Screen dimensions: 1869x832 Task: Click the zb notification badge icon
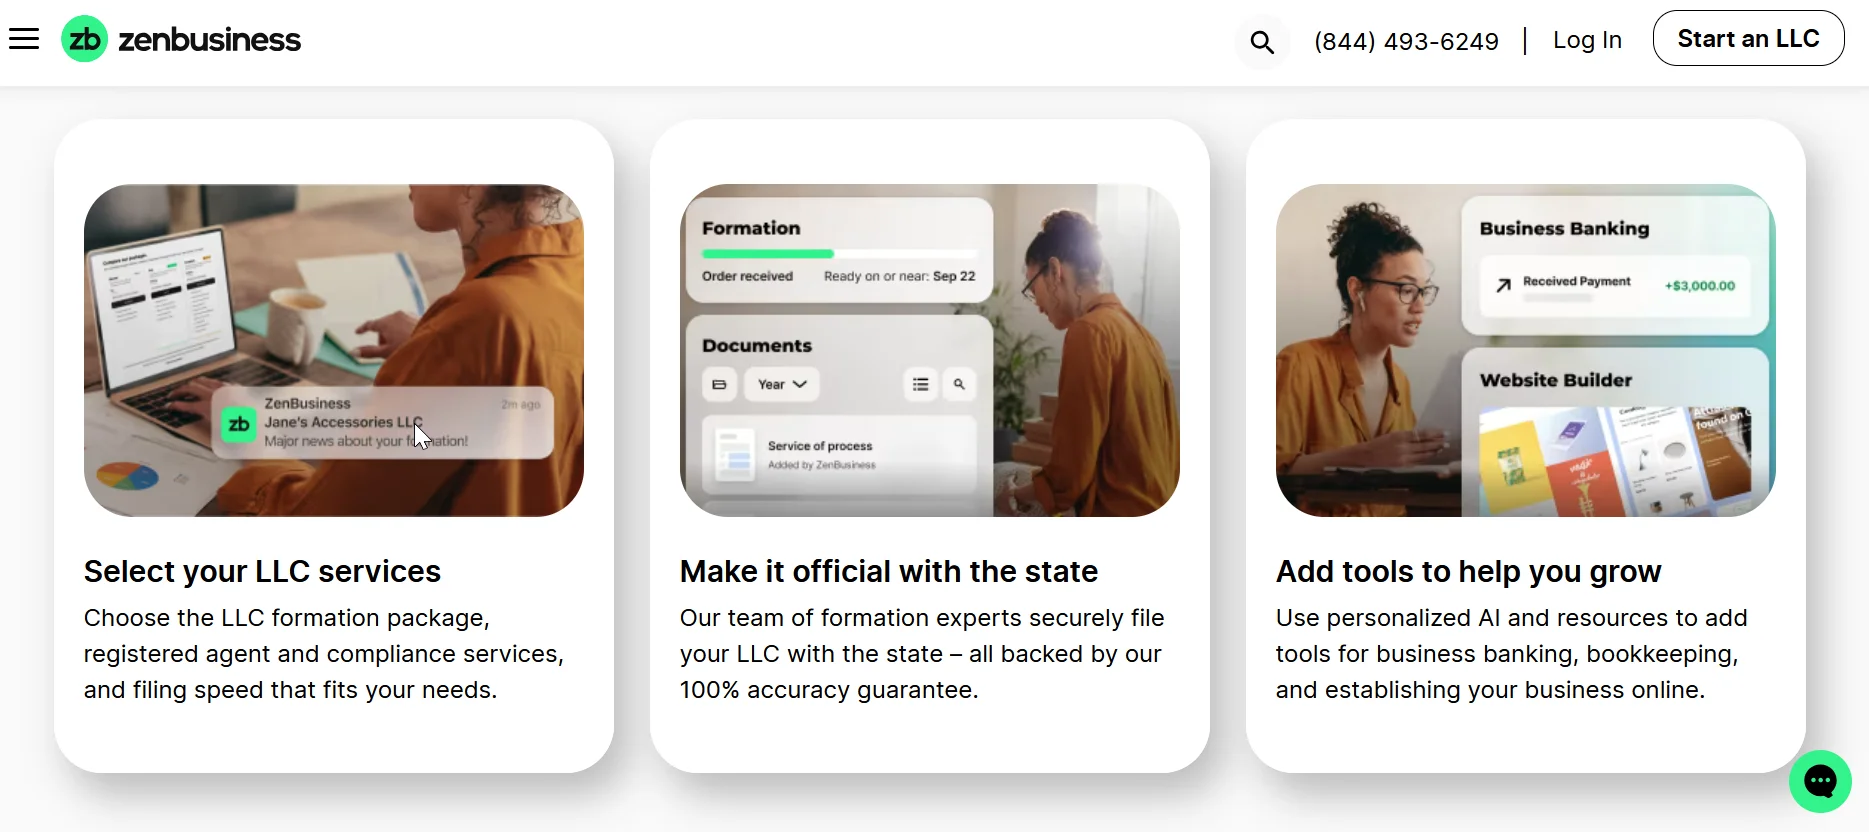click(x=239, y=424)
